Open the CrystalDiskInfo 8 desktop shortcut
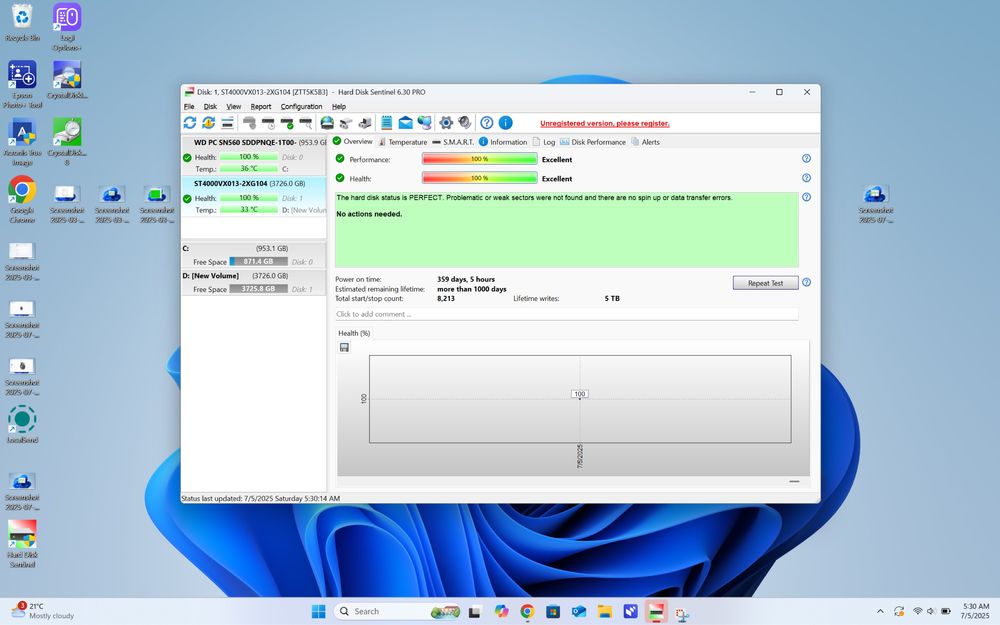This screenshot has height=625, width=1000. point(67,142)
